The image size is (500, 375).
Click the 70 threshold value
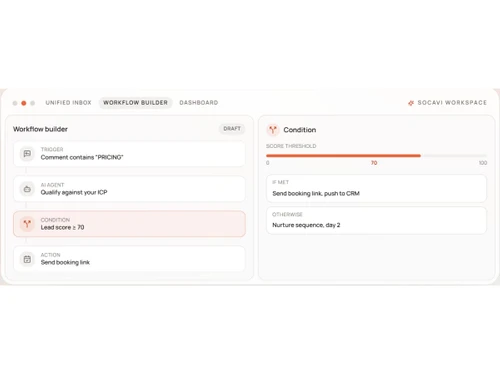tap(374, 163)
